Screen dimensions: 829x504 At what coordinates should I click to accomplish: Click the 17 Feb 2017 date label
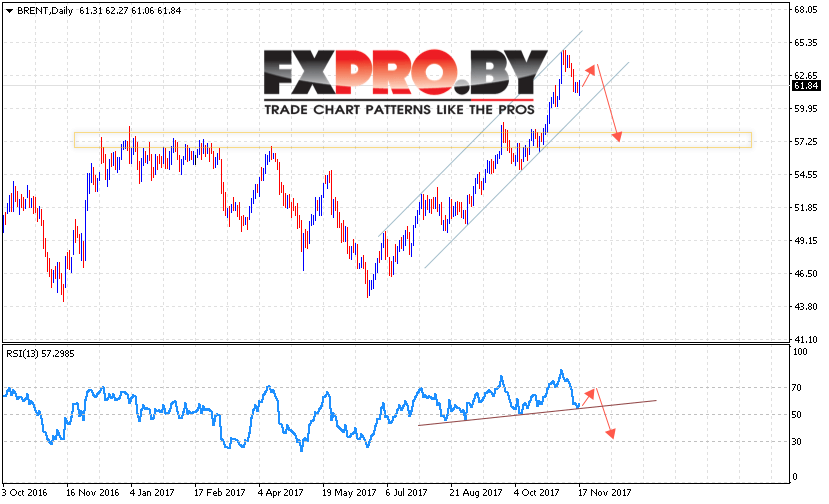219,493
